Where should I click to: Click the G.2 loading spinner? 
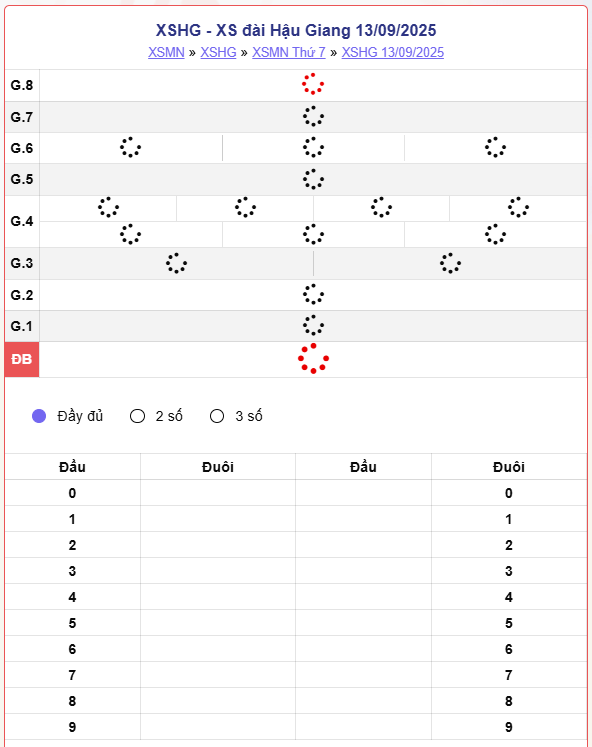313,294
